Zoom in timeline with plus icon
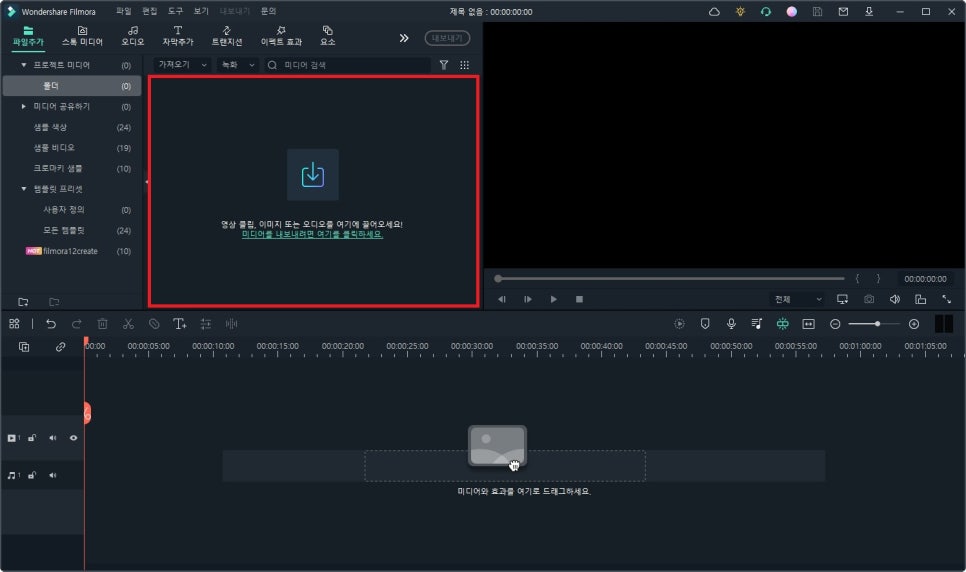The height and width of the screenshot is (572, 966). 914,324
